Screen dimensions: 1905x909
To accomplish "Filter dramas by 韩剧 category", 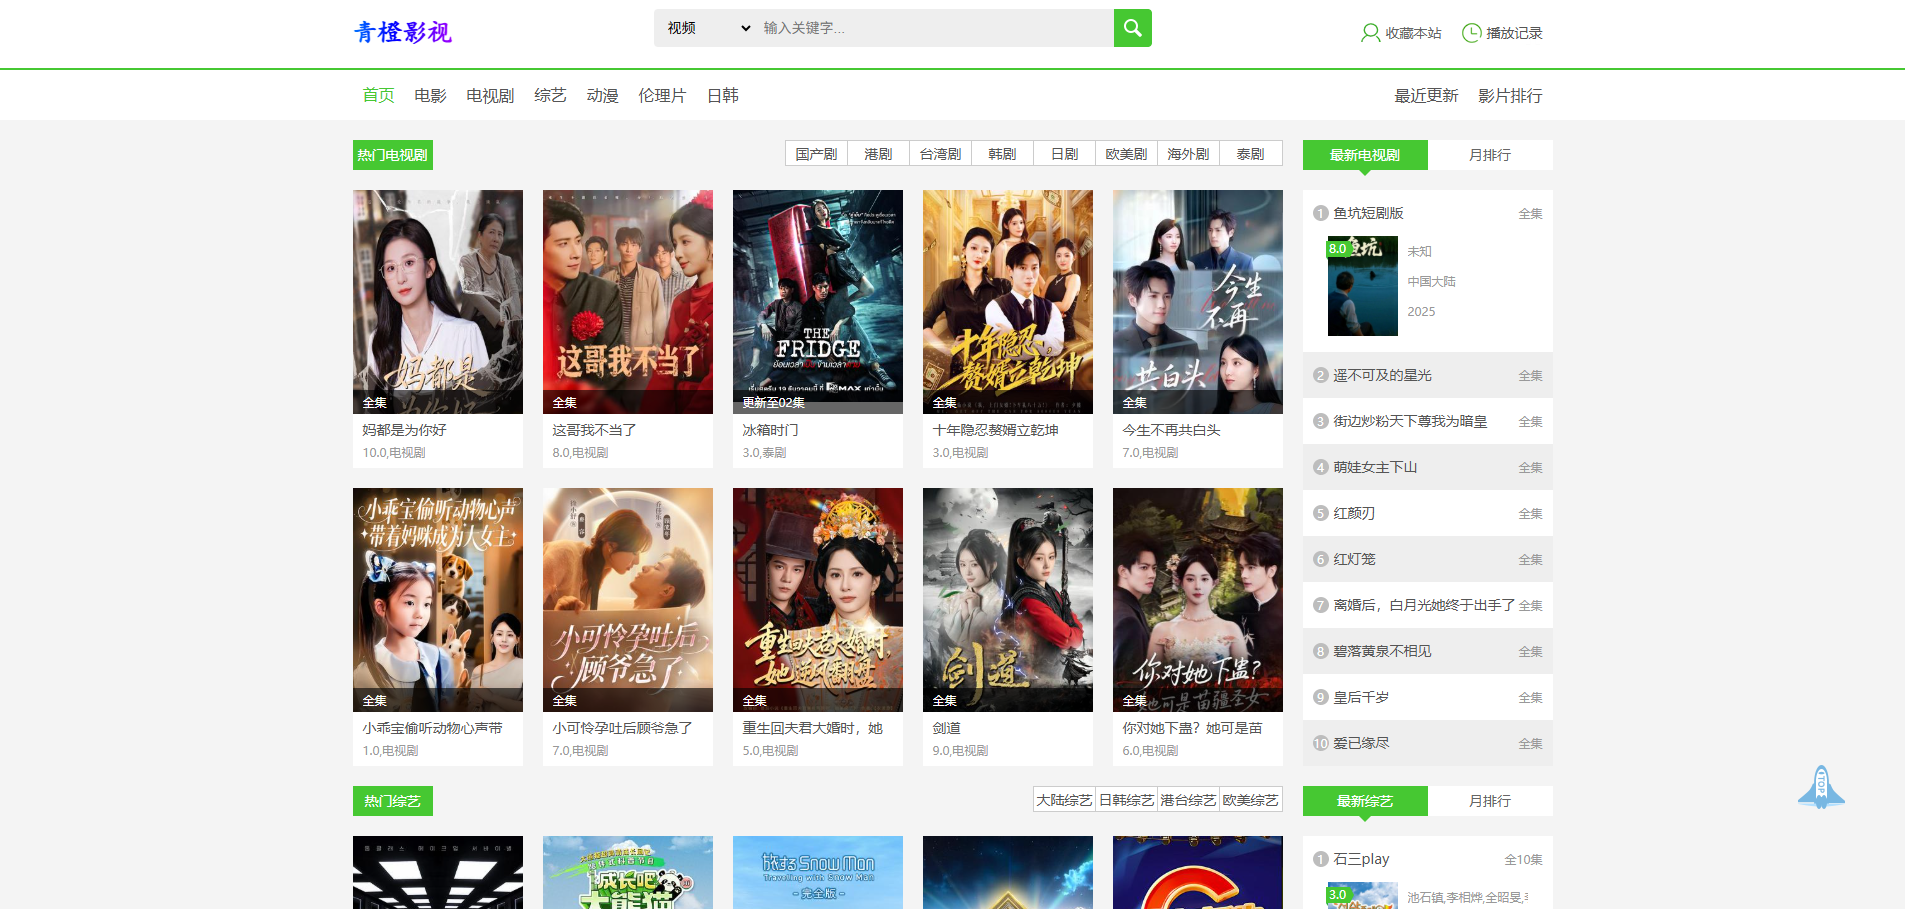I will point(1002,154).
